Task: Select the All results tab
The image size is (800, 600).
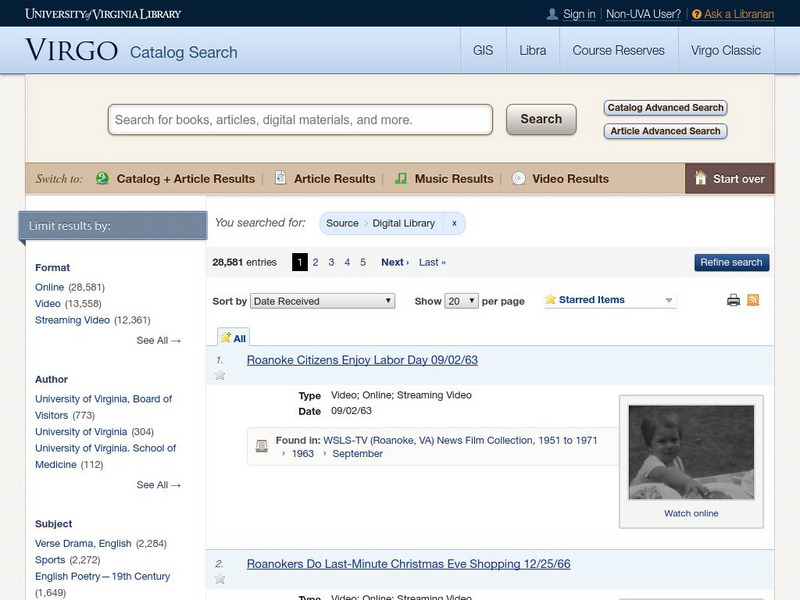Action: 233,337
